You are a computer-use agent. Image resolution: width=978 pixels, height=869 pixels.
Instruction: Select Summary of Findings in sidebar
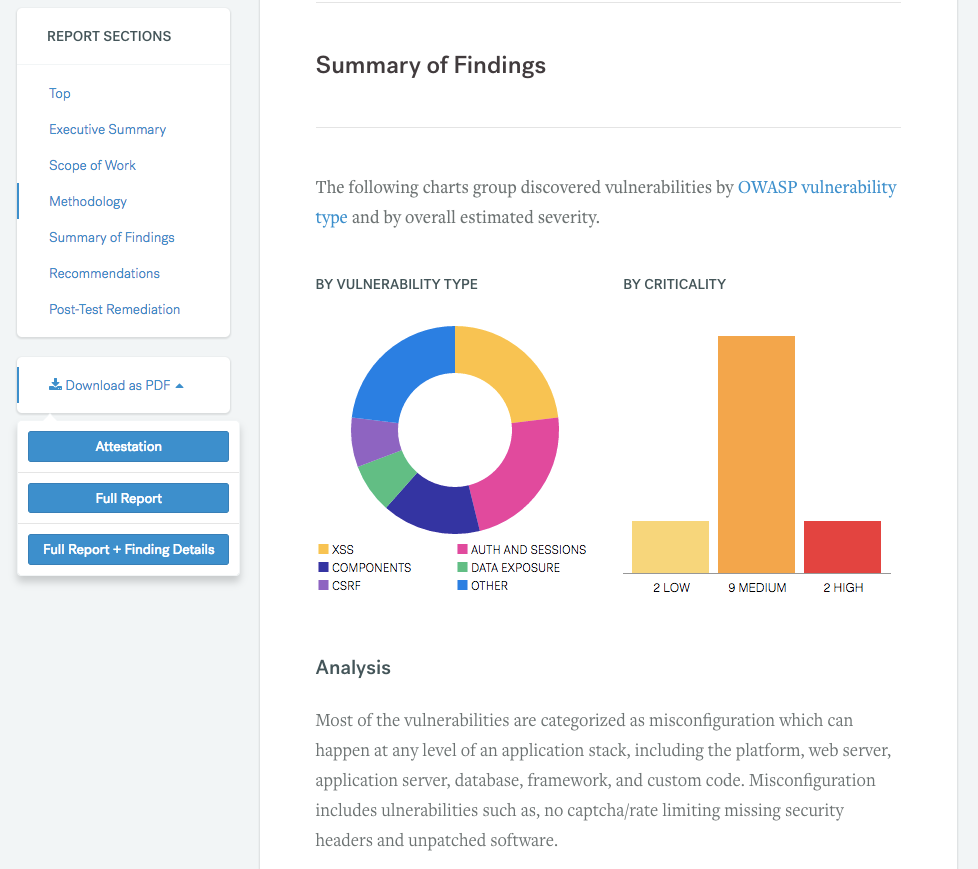tap(112, 237)
